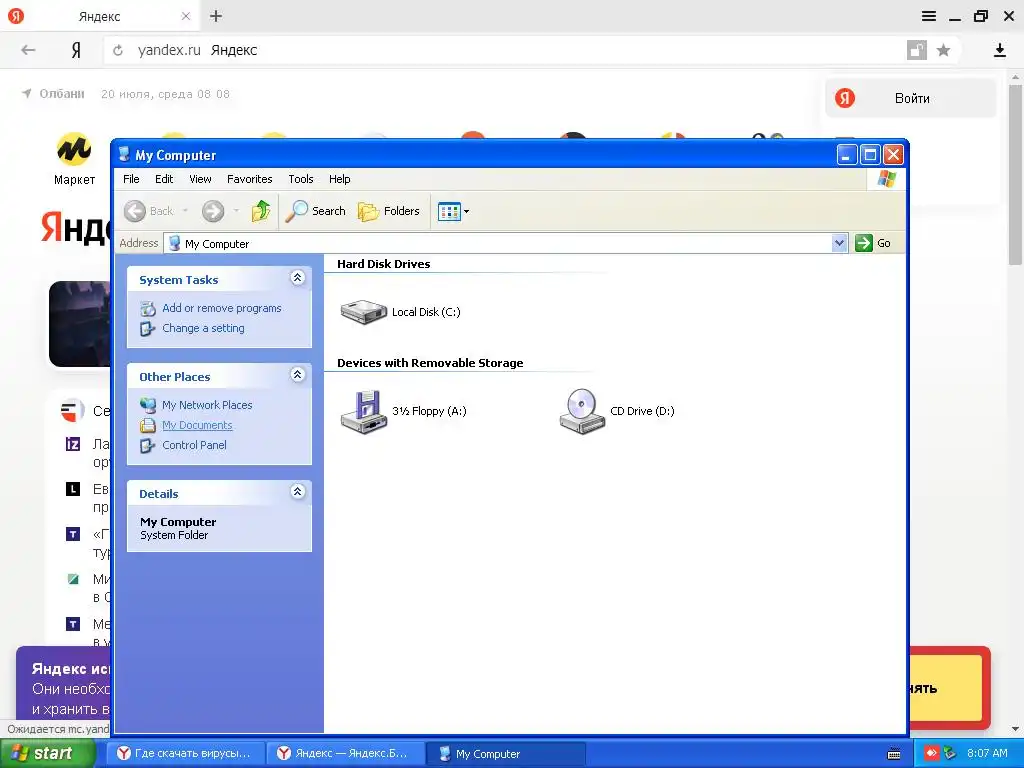Click the icon left of bookmark star
1024x768 pixels.
[917, 50]
